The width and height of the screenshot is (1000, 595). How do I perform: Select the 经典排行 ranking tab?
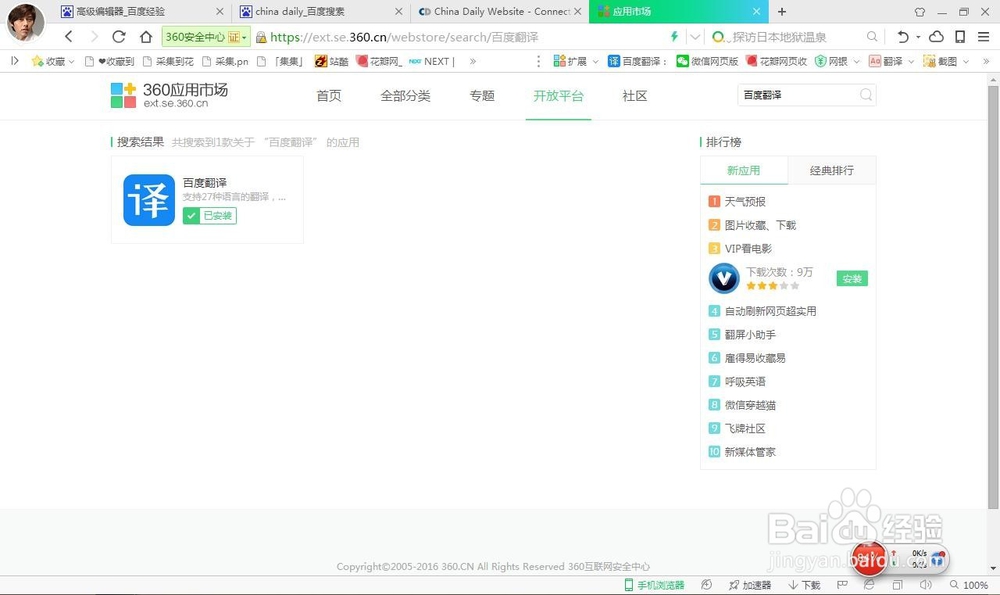(x=832, y=170)
